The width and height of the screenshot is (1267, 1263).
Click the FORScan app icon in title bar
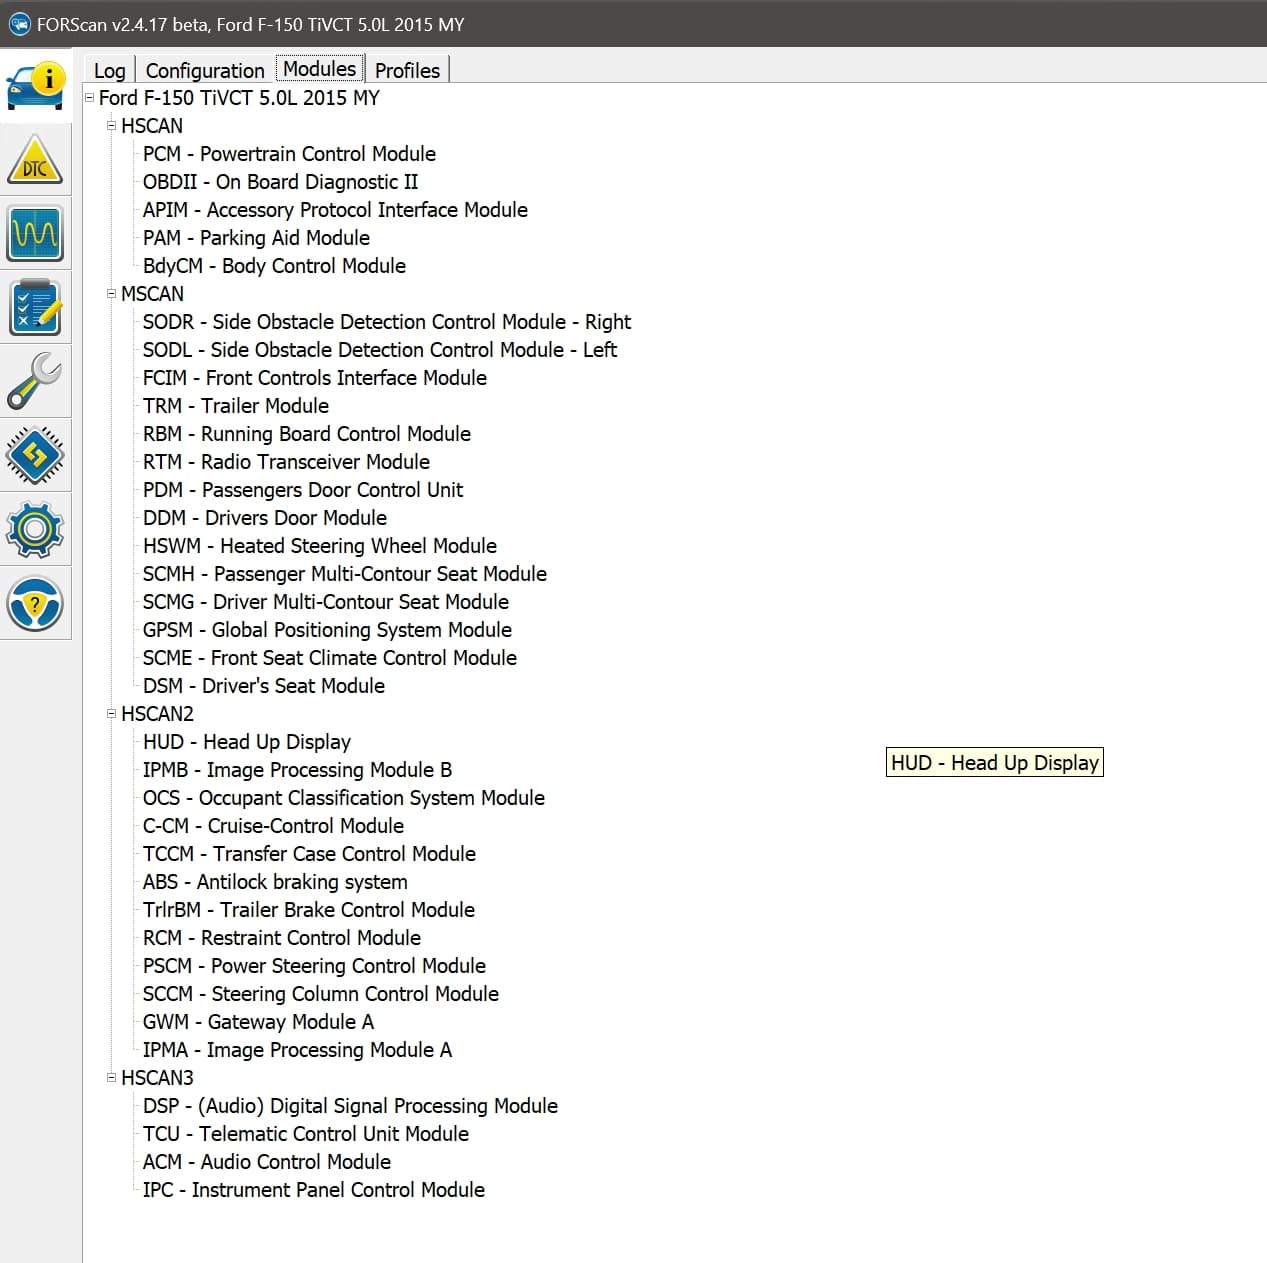pyautogui.click(x=19, y=24)
